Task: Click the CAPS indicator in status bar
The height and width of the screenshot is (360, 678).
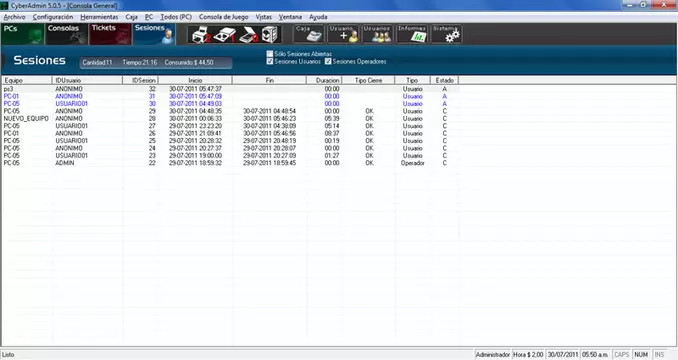Action: point(621,355)
